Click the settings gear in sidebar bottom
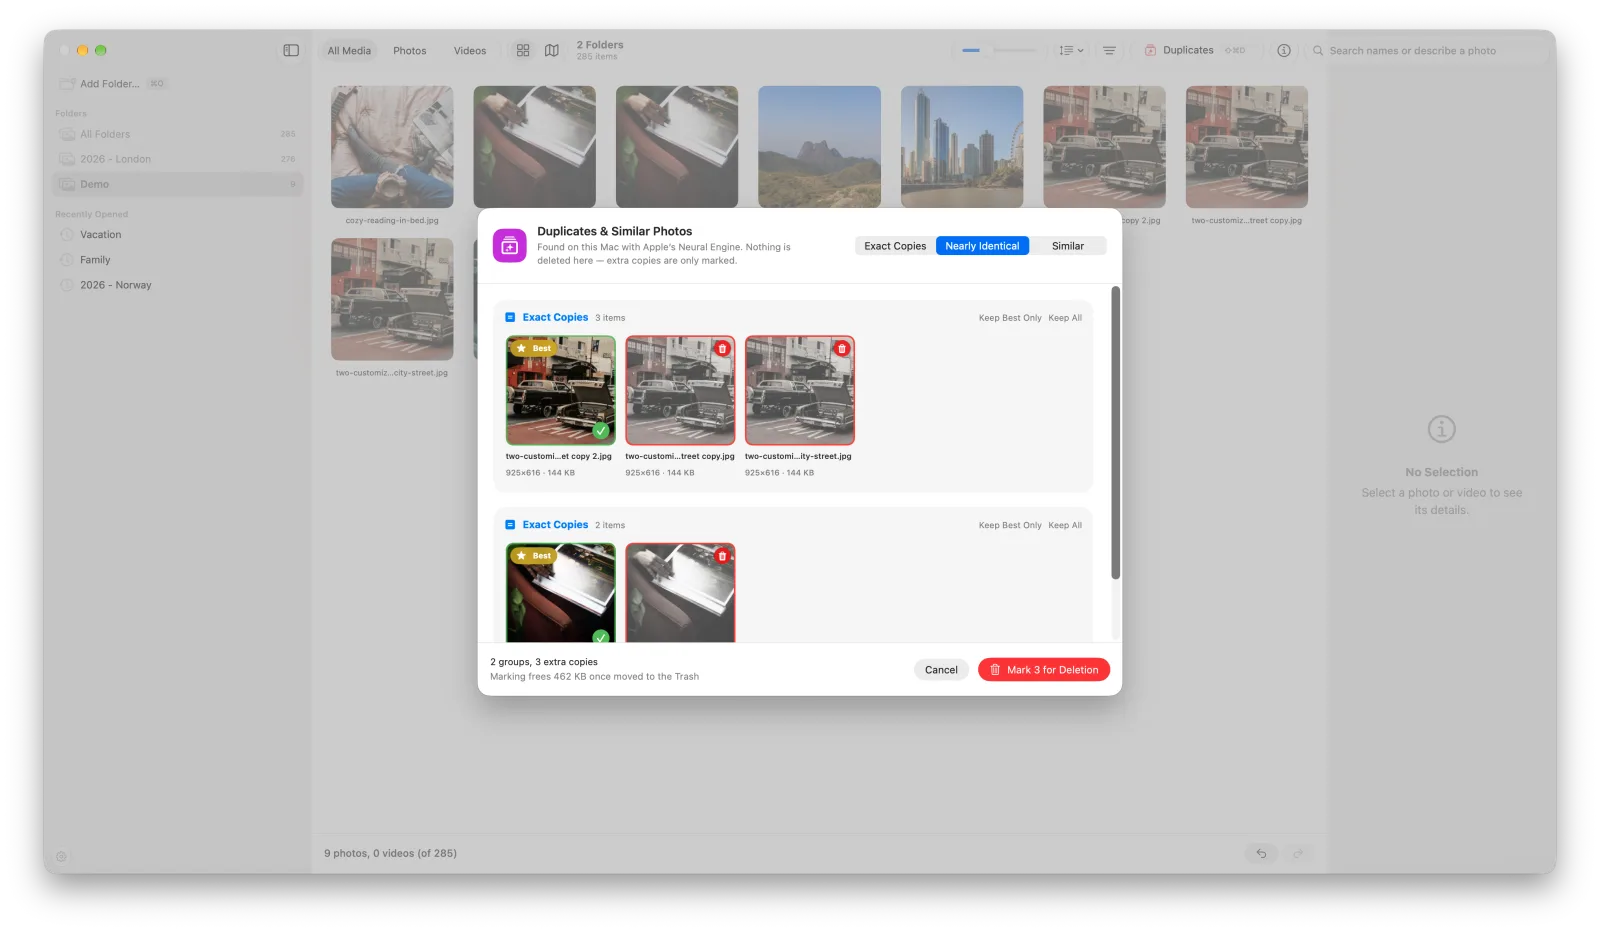This screenshot has height=932, width=1600. point(62,857)
